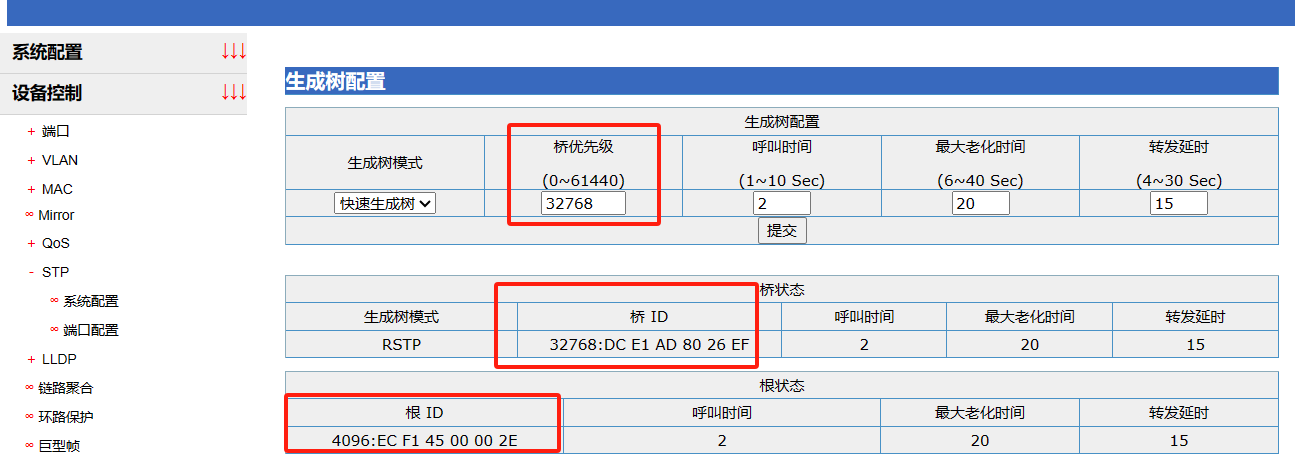
Task: Expand the 设备控制 section arrows
Action: tap(233, 93)
